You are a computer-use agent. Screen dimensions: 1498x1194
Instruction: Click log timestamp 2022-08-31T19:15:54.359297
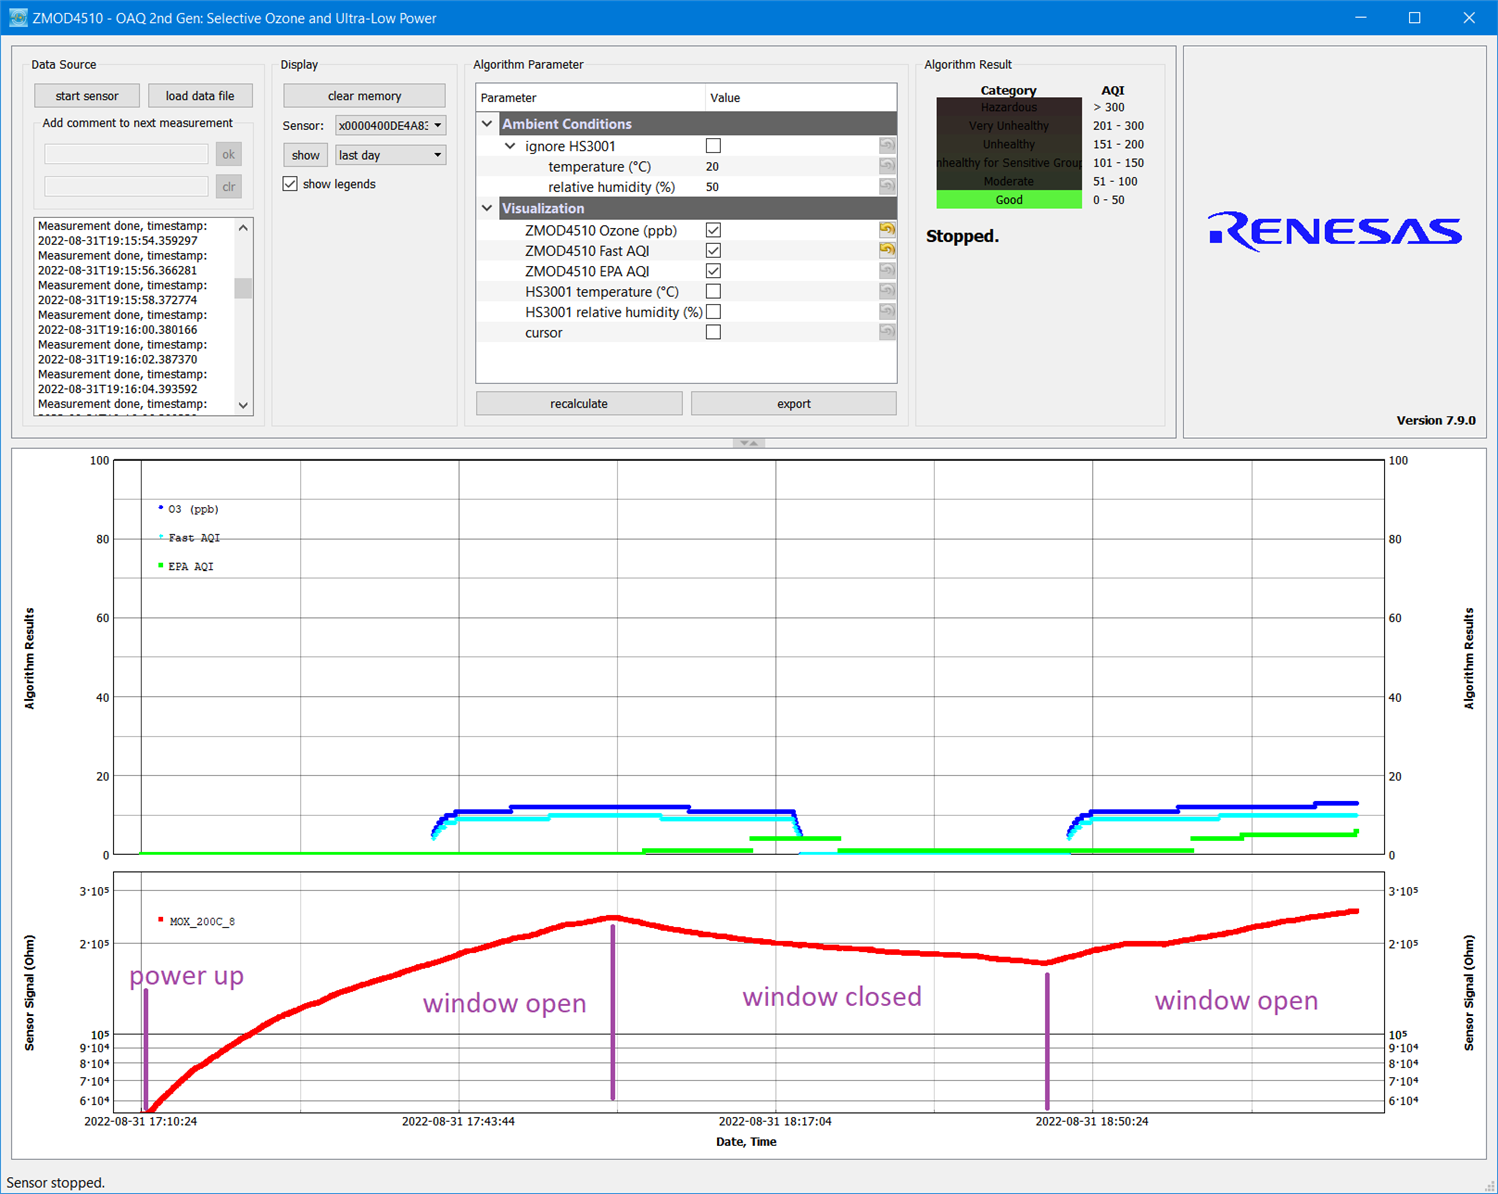[118, 241]
